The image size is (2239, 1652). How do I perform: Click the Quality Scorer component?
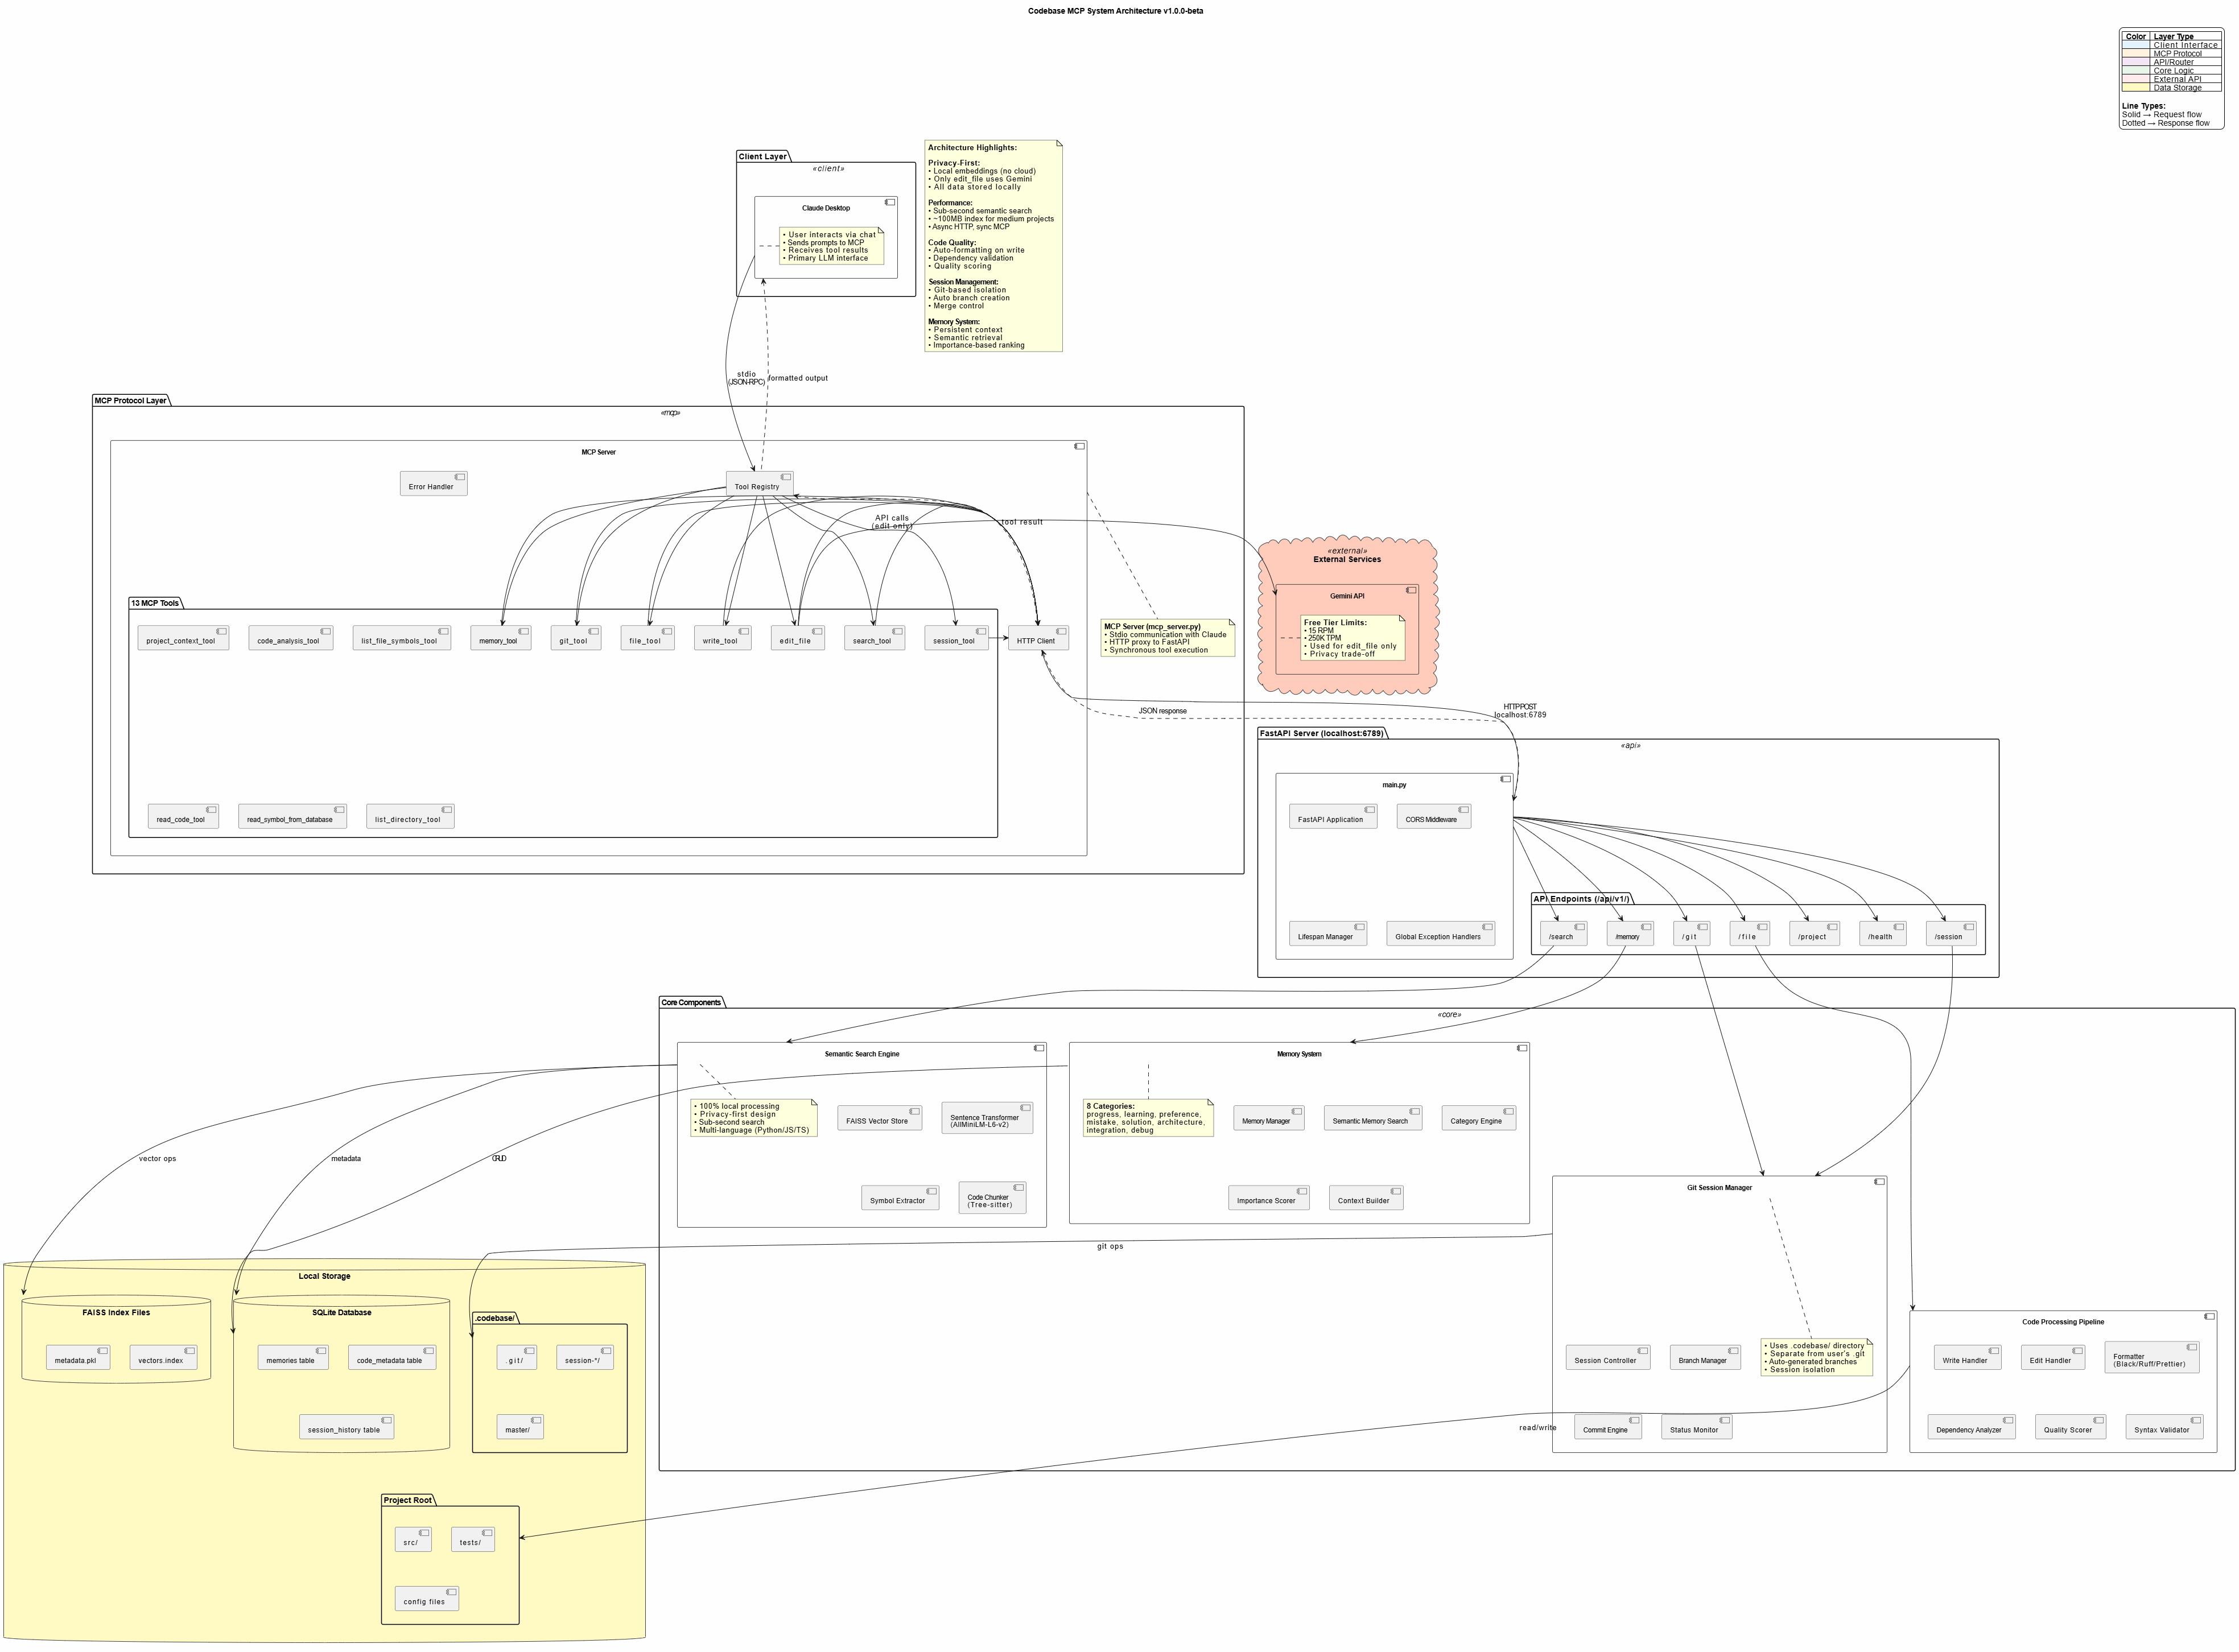click(2070, 1427)
